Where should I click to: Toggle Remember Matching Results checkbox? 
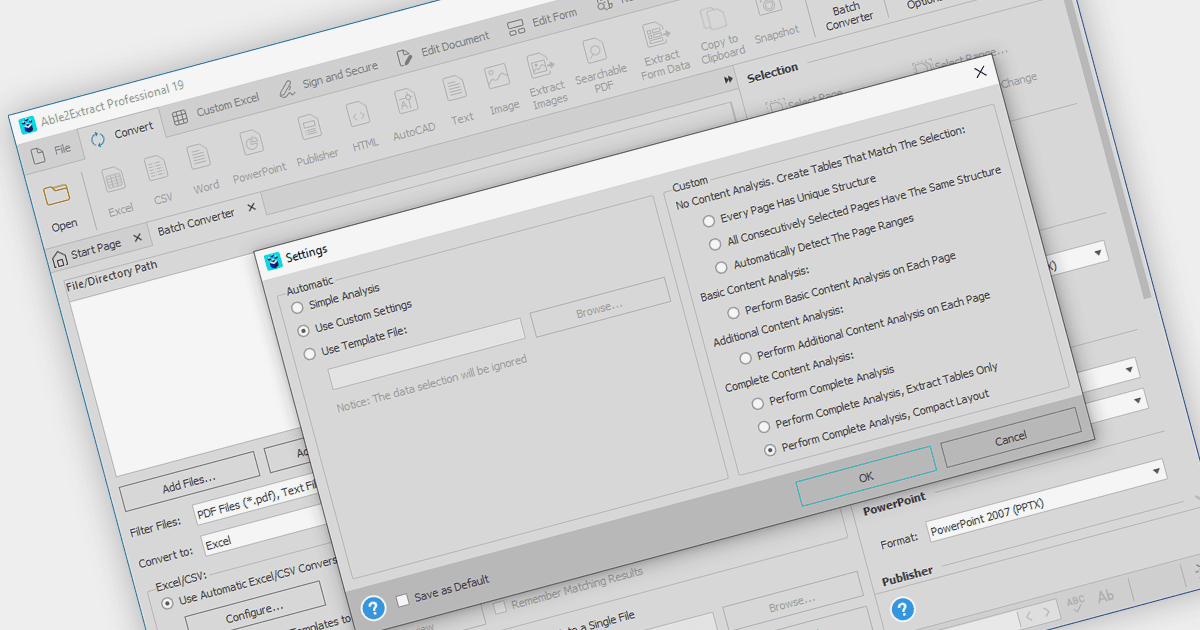click(501, 606)
